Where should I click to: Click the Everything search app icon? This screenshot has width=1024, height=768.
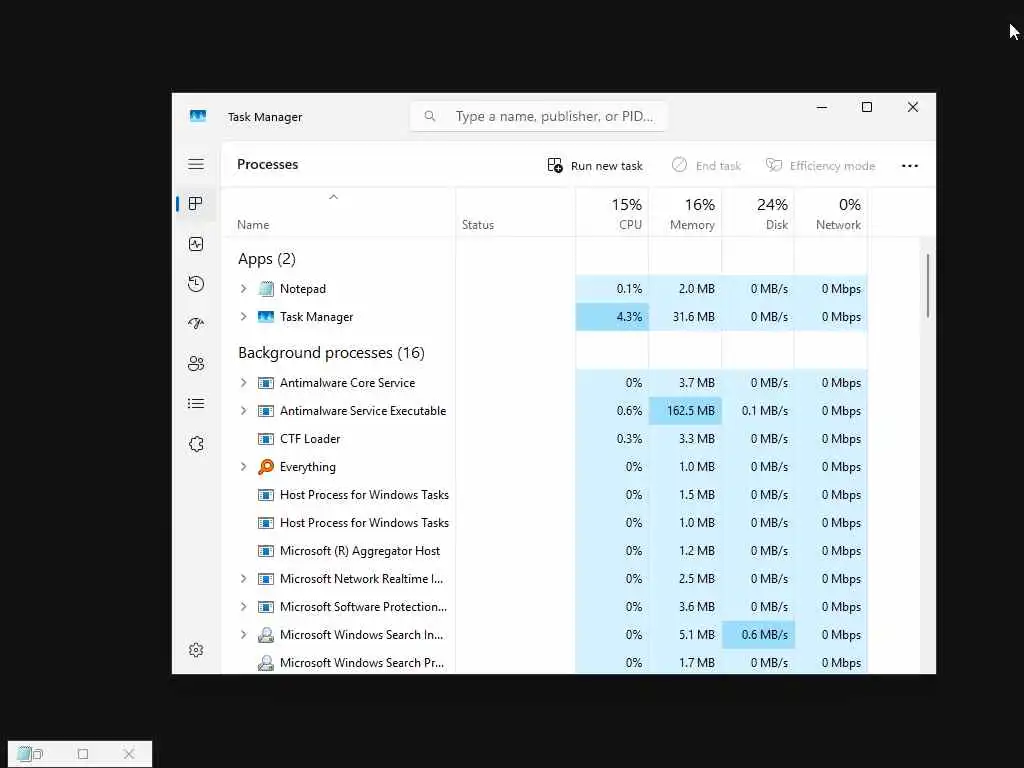tap(266, 466)
